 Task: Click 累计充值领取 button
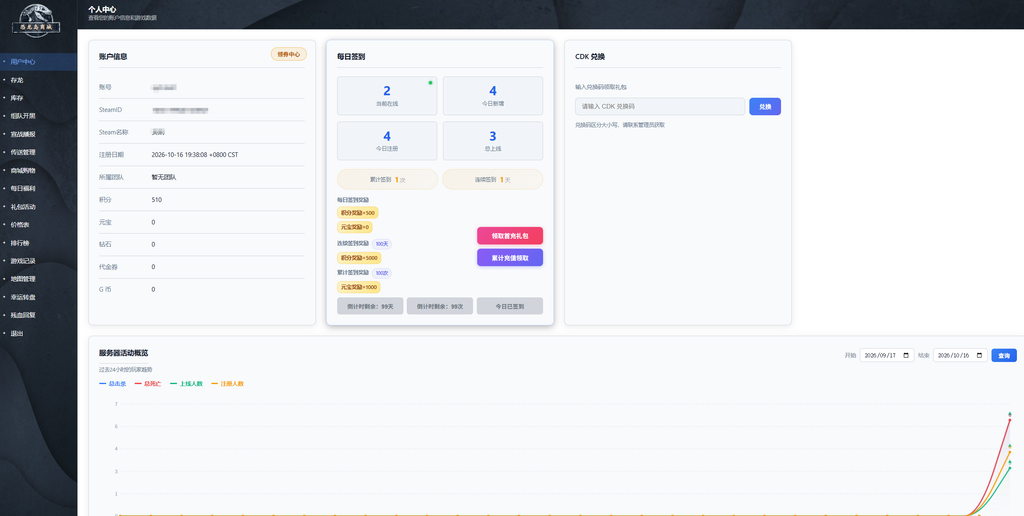coord(510,258)
